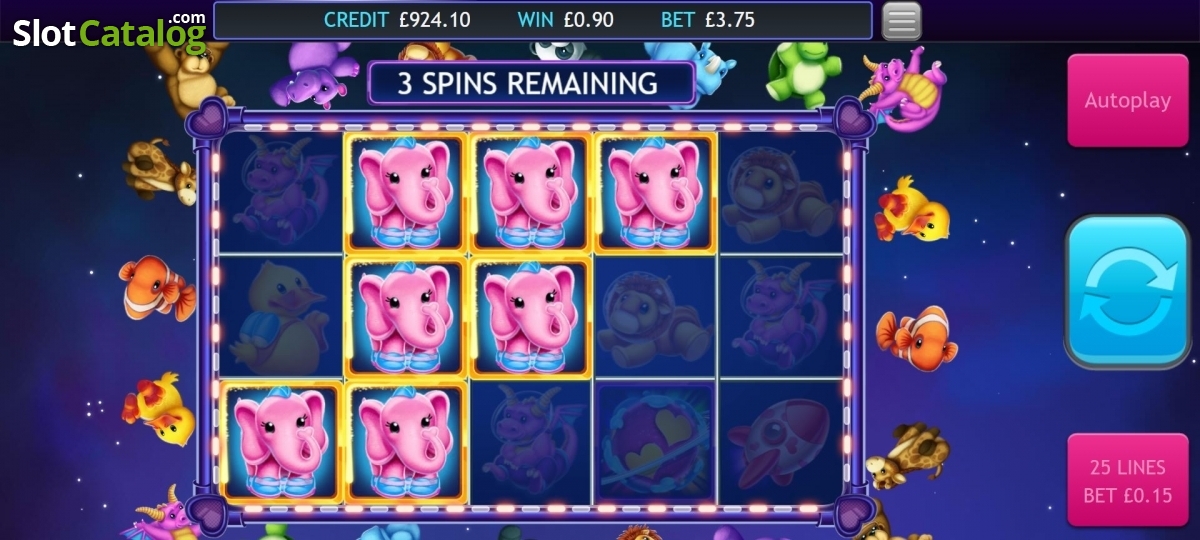Start Autoplay mode
The width and height of the screenshot is (1200, 540).
1127,101
